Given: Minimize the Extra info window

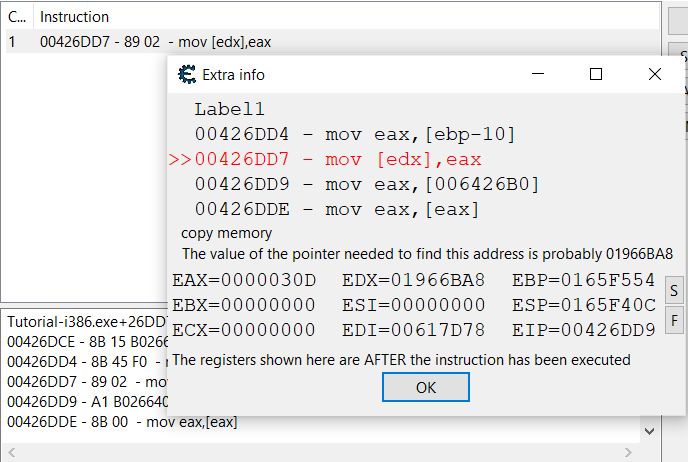Looking at the screenshot, I should click(537, 74).
